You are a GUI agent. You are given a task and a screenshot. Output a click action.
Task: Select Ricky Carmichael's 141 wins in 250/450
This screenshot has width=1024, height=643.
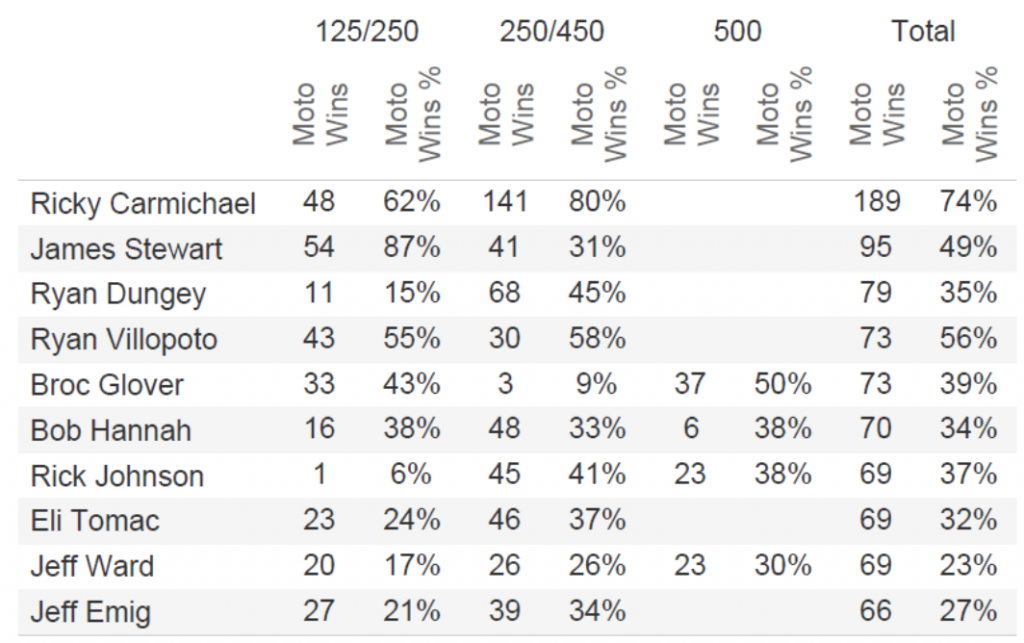click(504, 202)
